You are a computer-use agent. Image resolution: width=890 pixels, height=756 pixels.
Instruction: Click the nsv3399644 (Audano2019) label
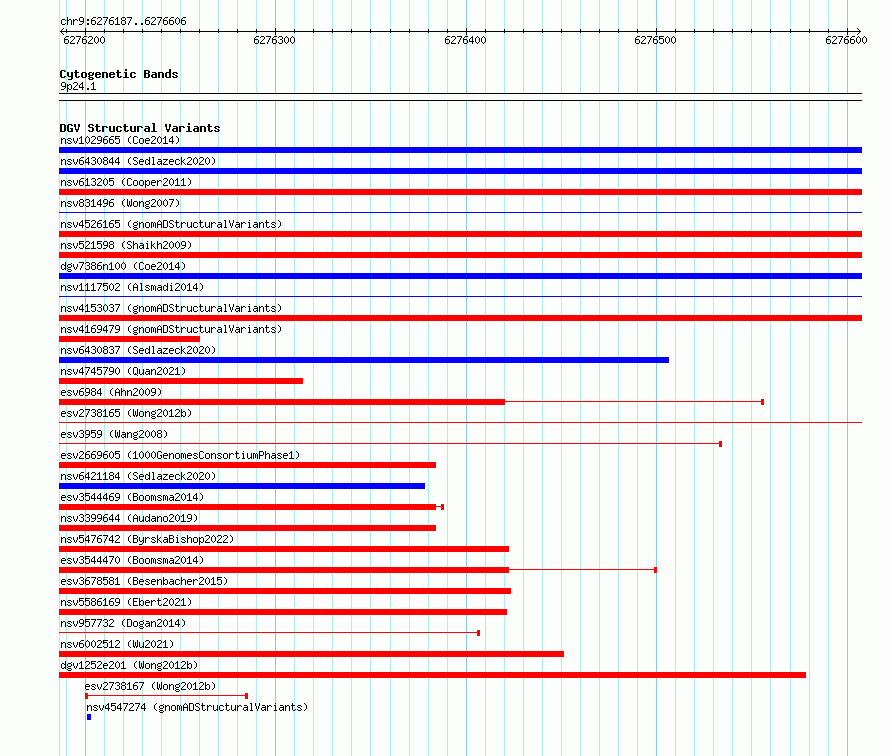click(x=129, y=518)
